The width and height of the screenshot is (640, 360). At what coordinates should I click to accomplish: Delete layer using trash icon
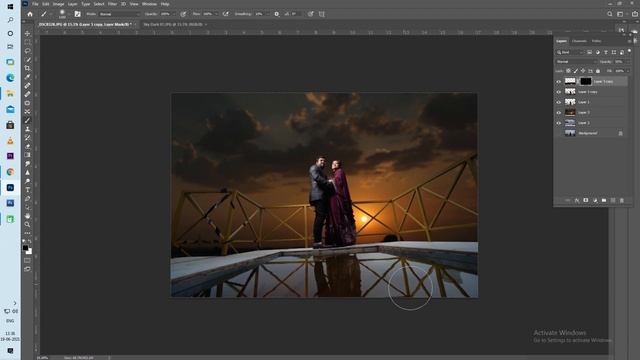pyautogui.click(x=622, y=200)
